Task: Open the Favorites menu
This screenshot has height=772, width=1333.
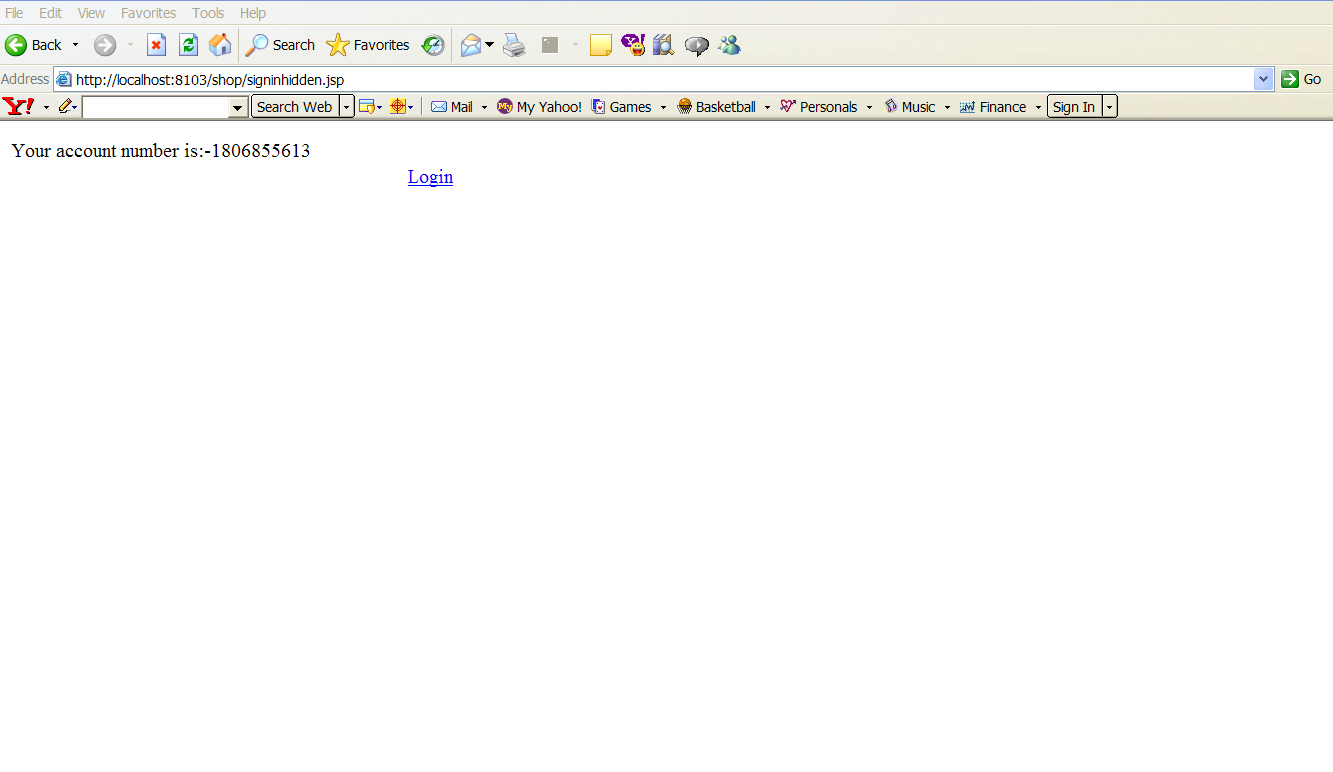Action: [148, 13]
